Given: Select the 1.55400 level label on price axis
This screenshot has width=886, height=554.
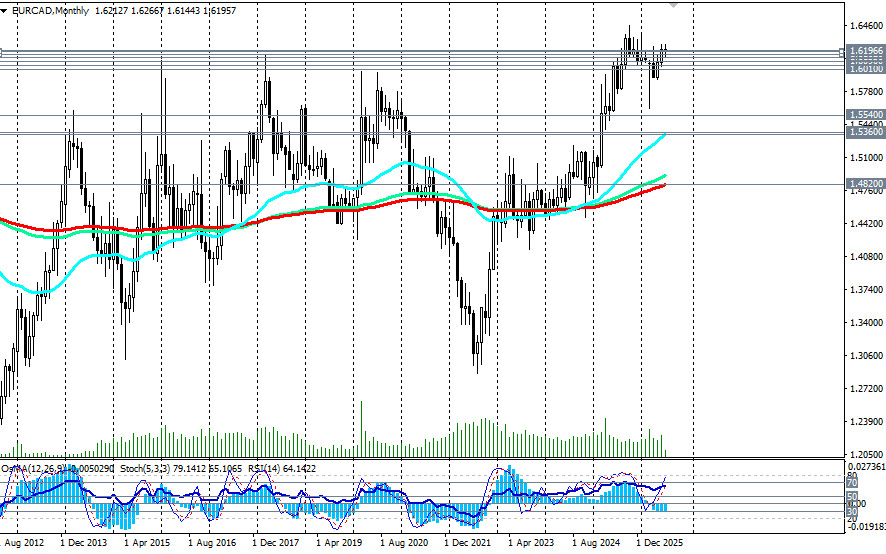Looking at the screenshot, I should pos(866,115).
